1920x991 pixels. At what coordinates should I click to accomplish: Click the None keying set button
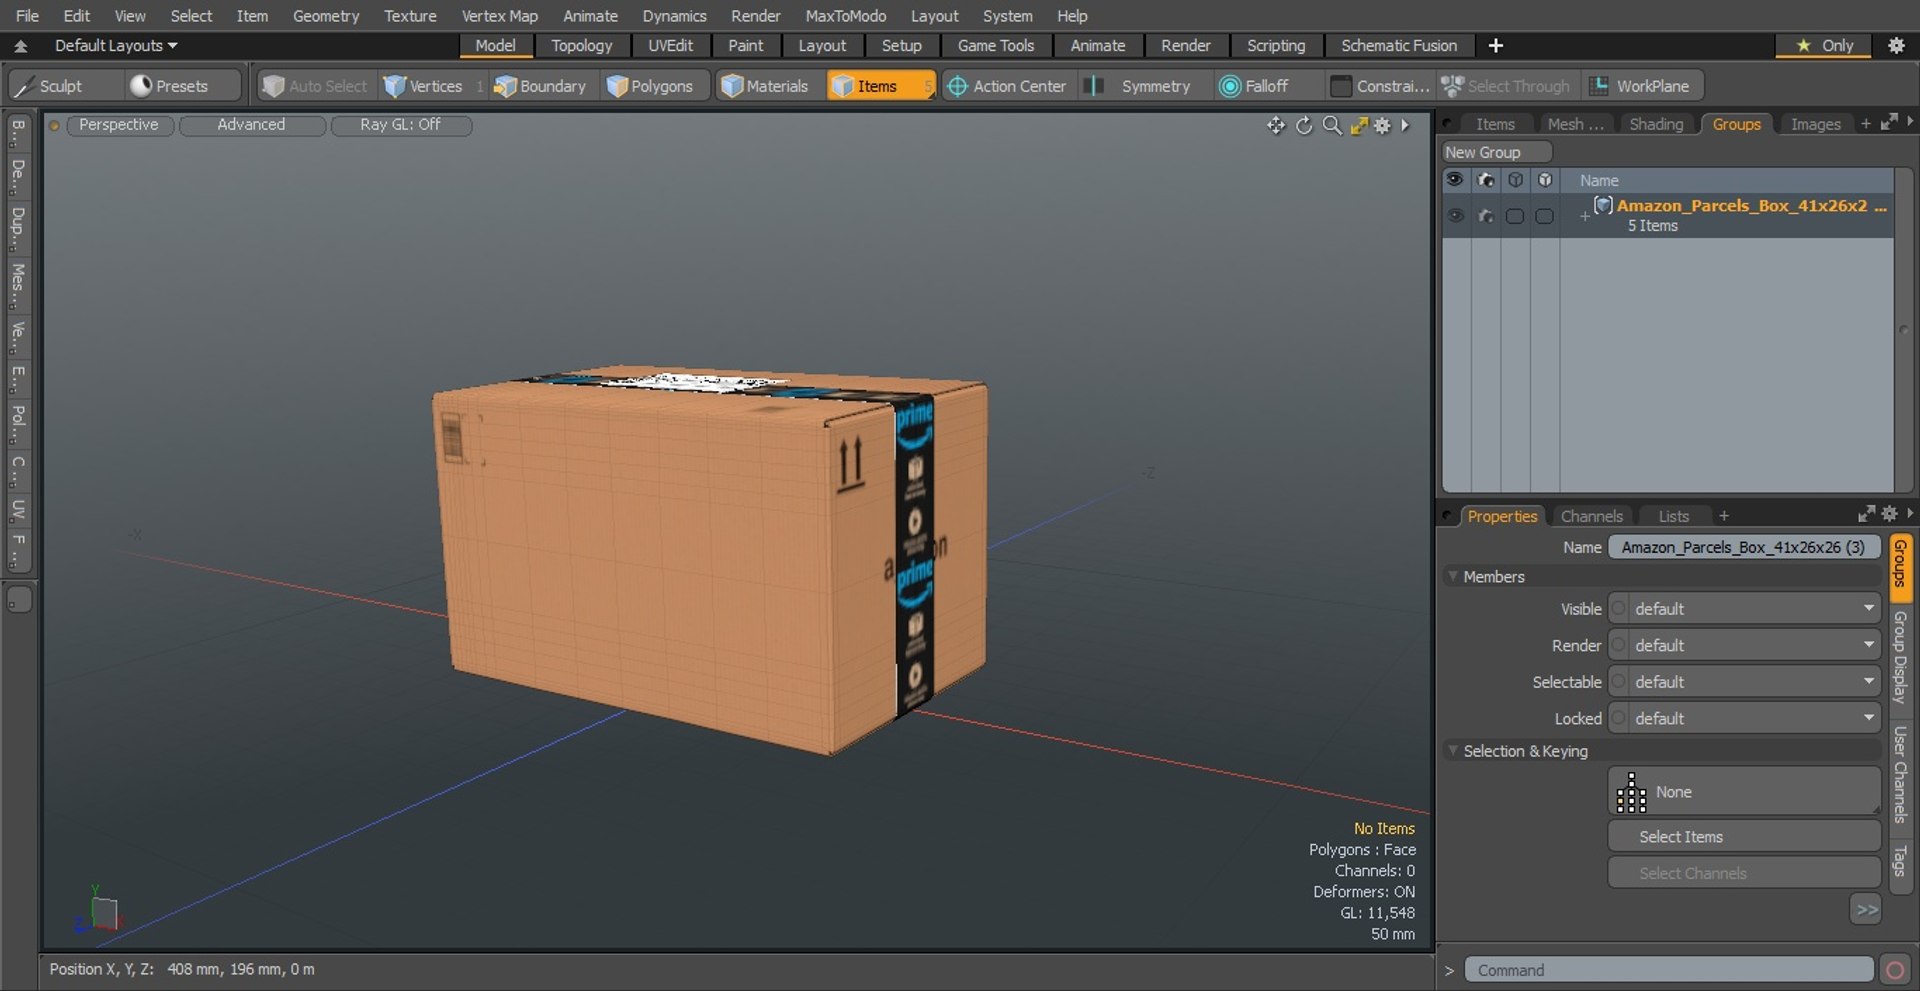(x=1744, y=791)
